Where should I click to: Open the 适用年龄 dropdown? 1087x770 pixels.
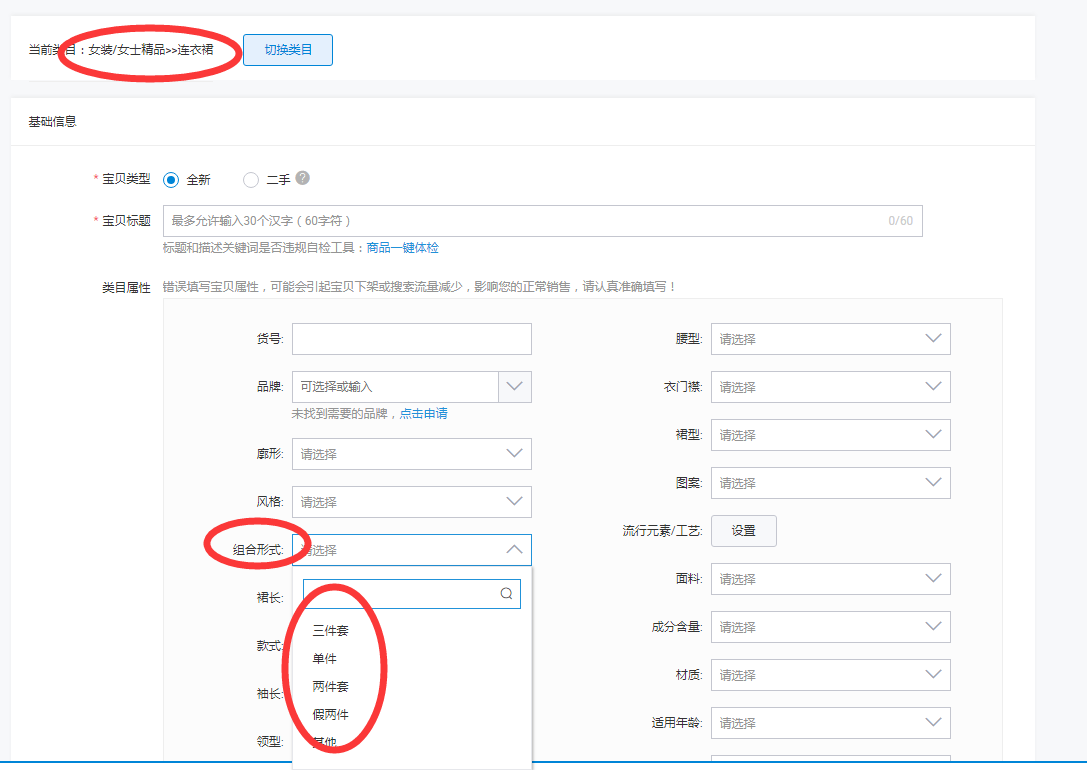pos(831,723)
